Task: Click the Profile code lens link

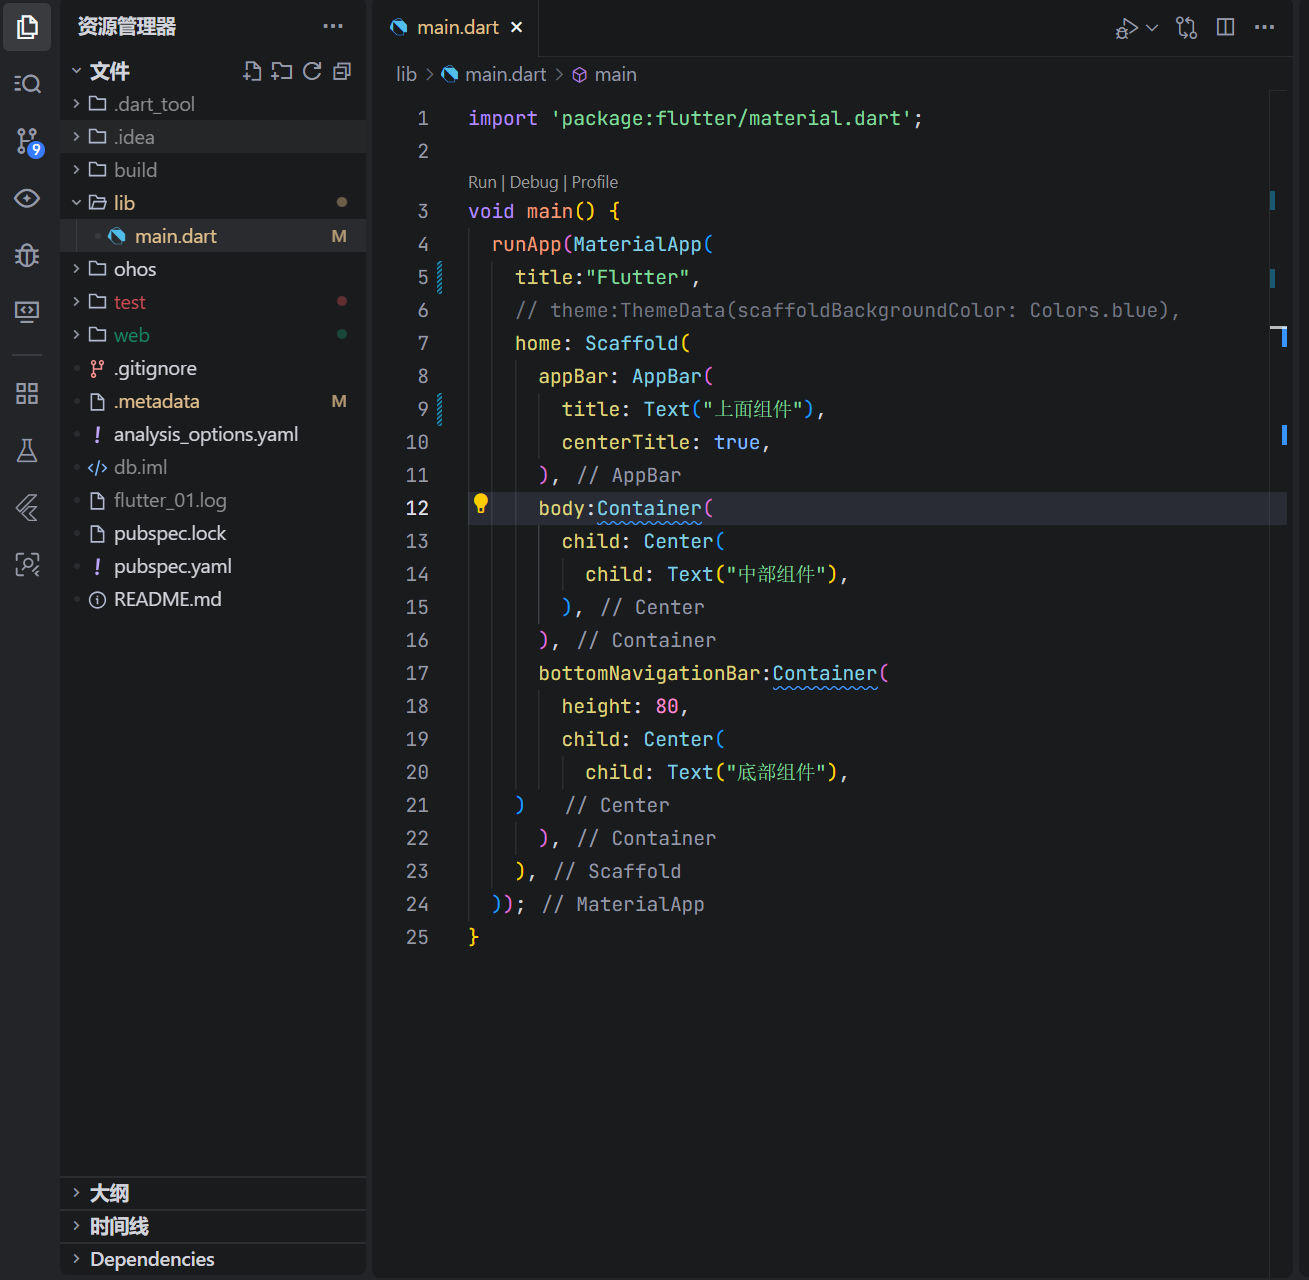Action: click(x=595, y=182)
